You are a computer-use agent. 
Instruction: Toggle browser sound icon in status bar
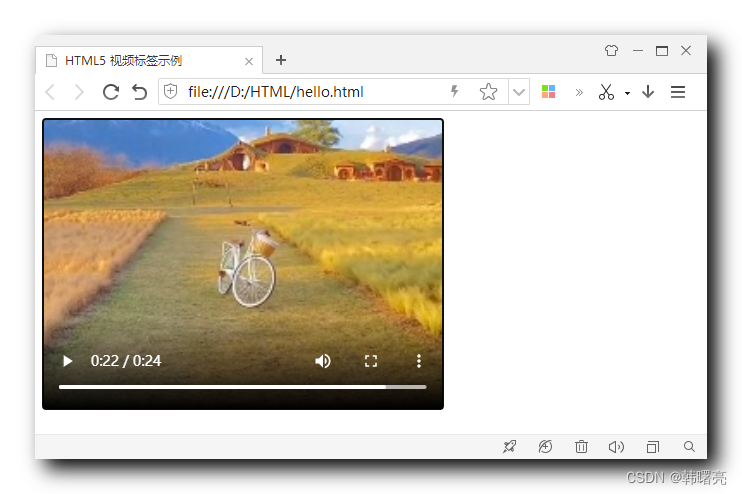(616, 447)
